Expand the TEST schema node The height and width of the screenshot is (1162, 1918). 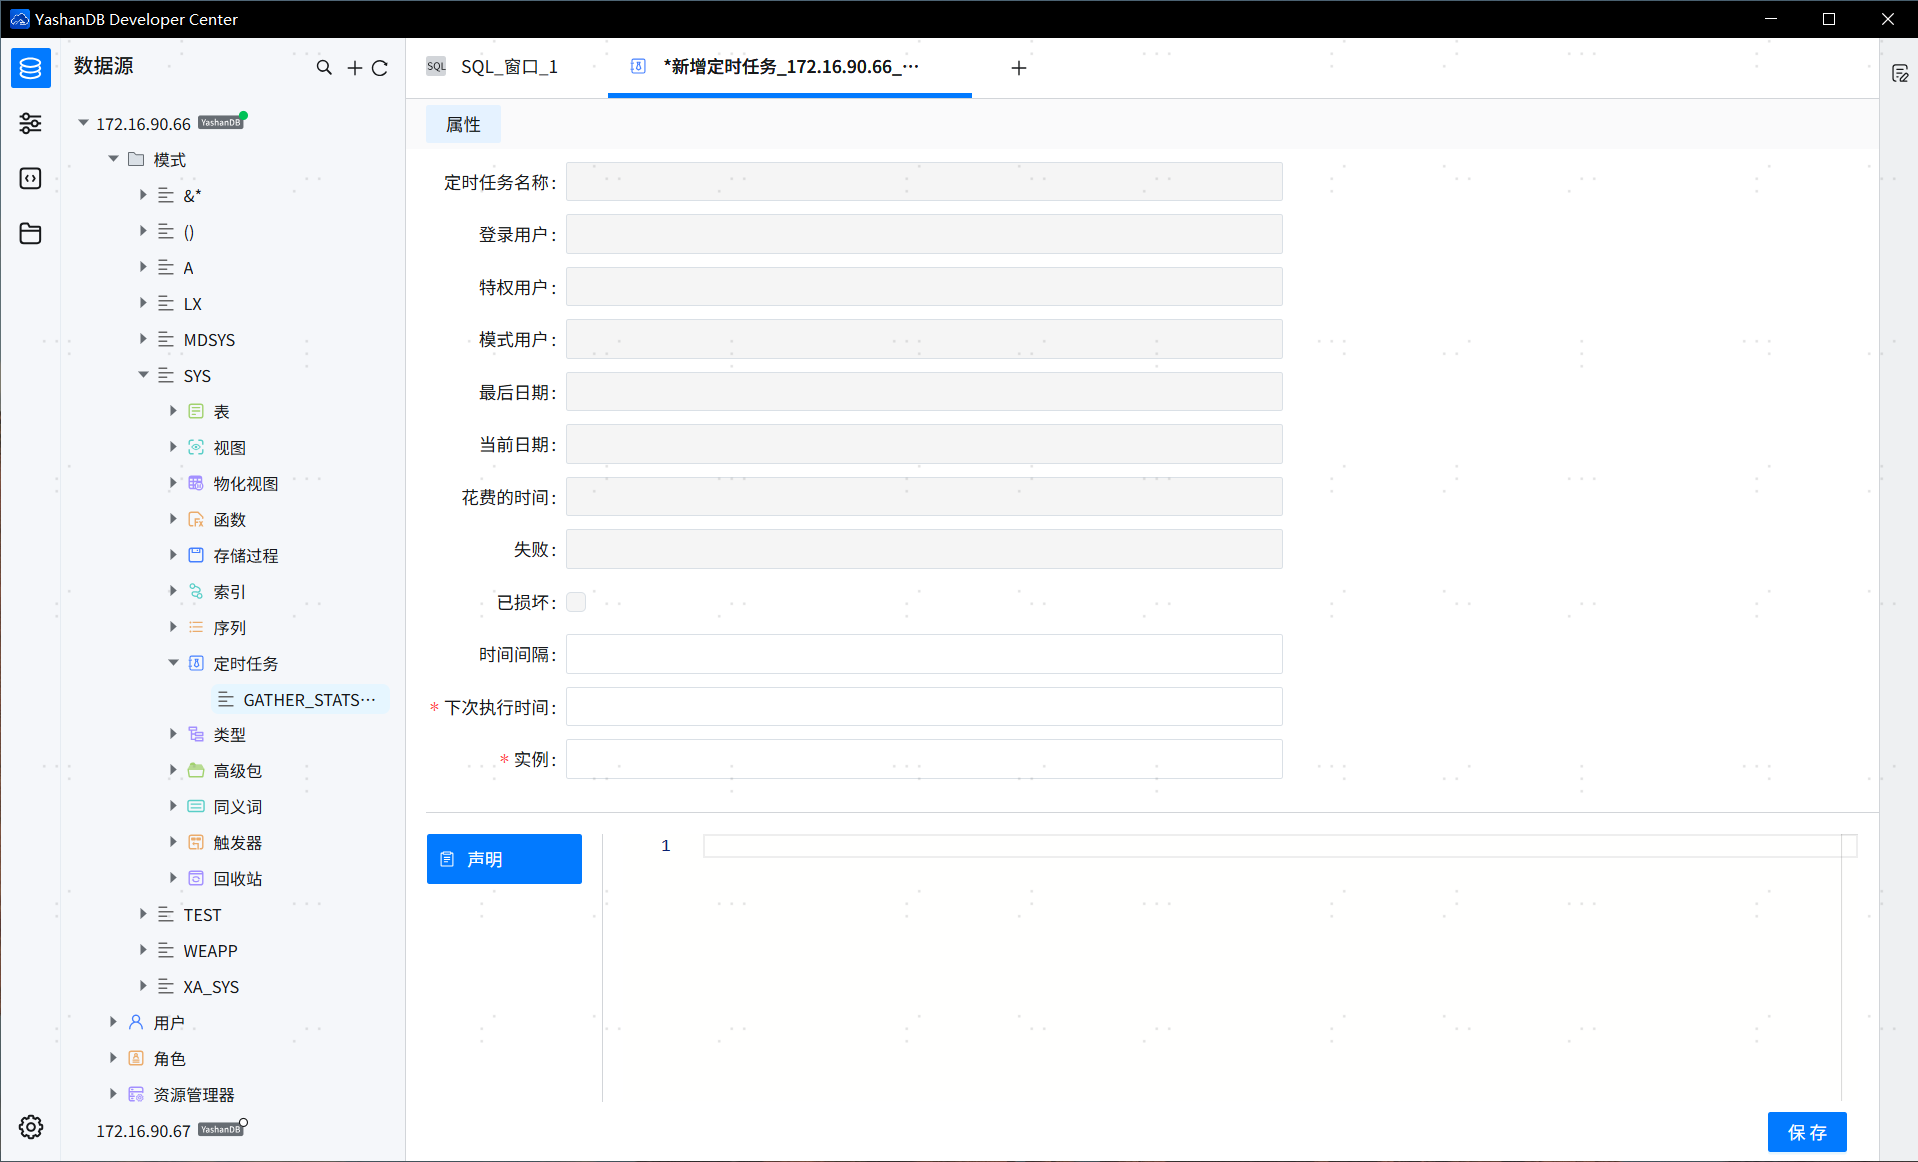tap(143, 914)
